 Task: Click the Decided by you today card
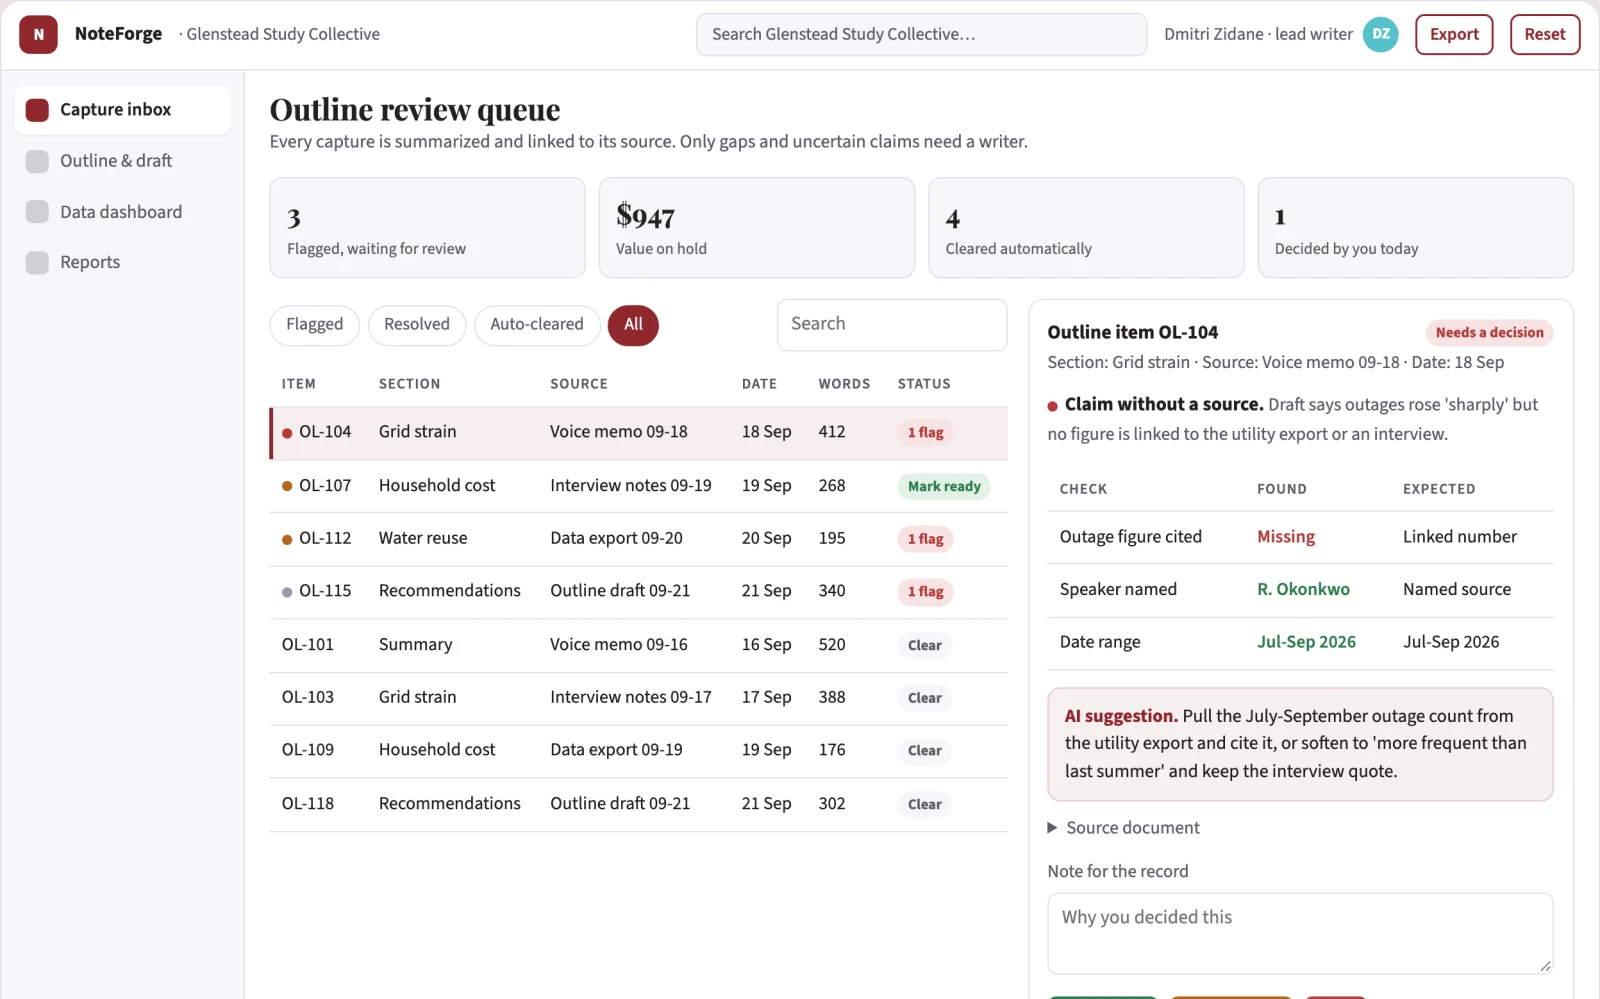(1416, 228)
